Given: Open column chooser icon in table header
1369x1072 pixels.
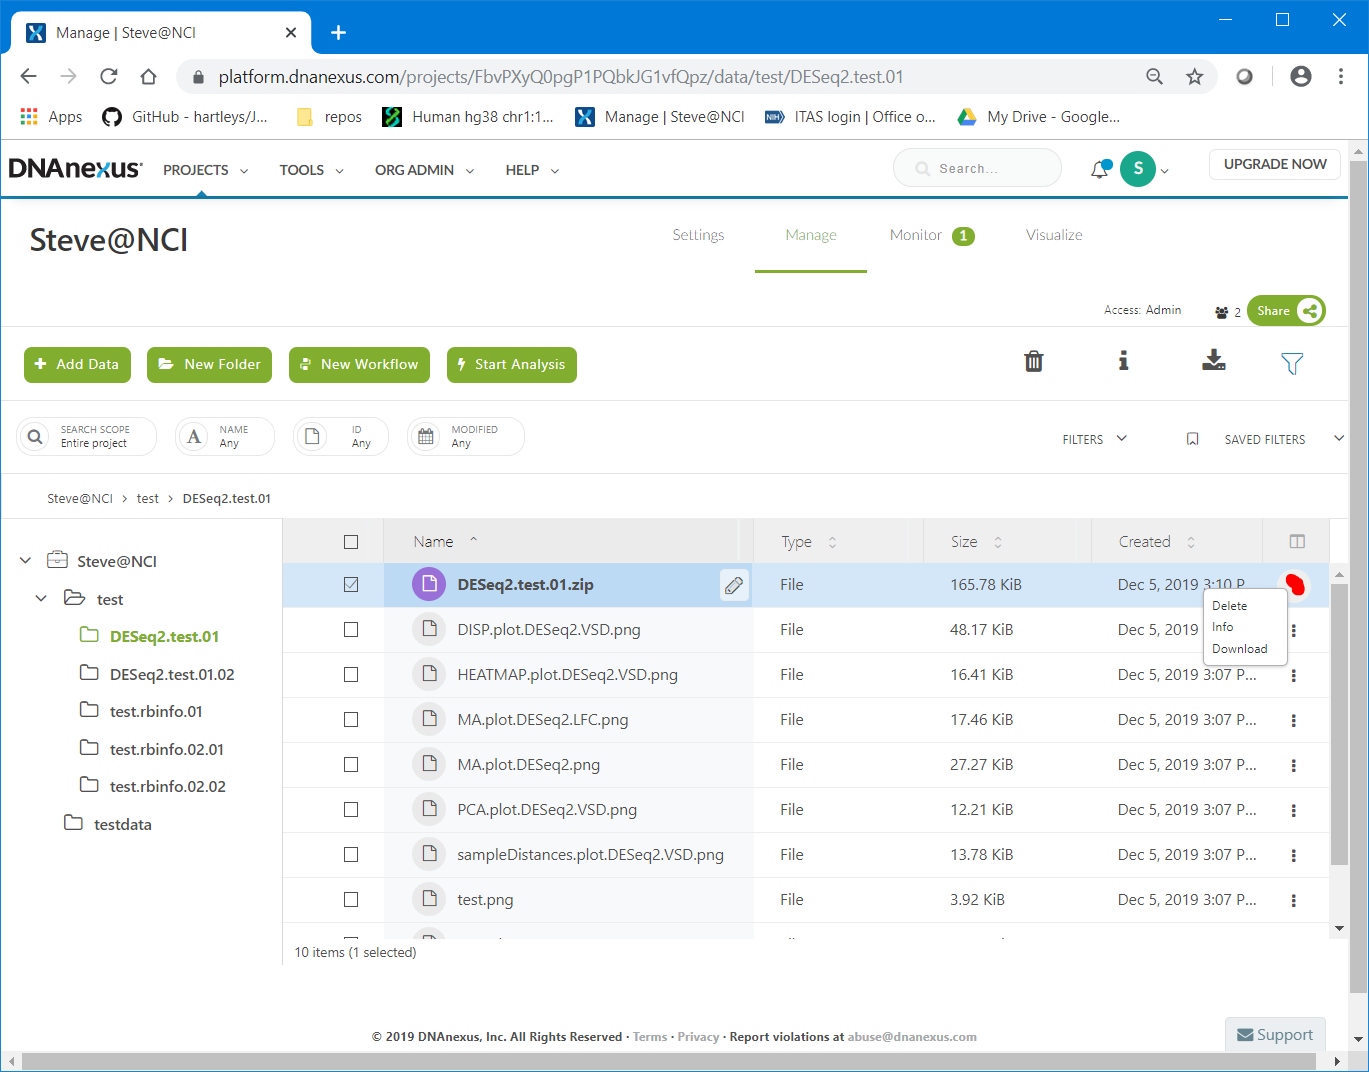Looking at the screenshot, I should coord(1297,542).
